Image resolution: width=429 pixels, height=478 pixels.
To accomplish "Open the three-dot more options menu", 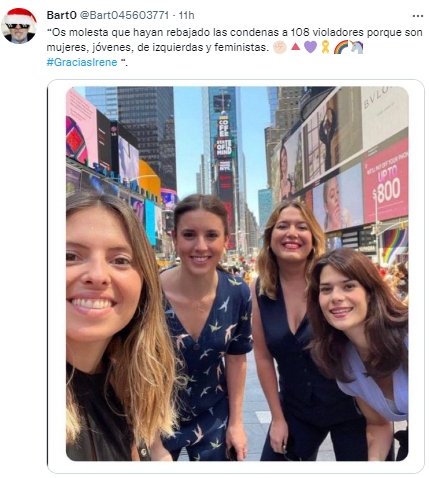I will click(417, 16).
